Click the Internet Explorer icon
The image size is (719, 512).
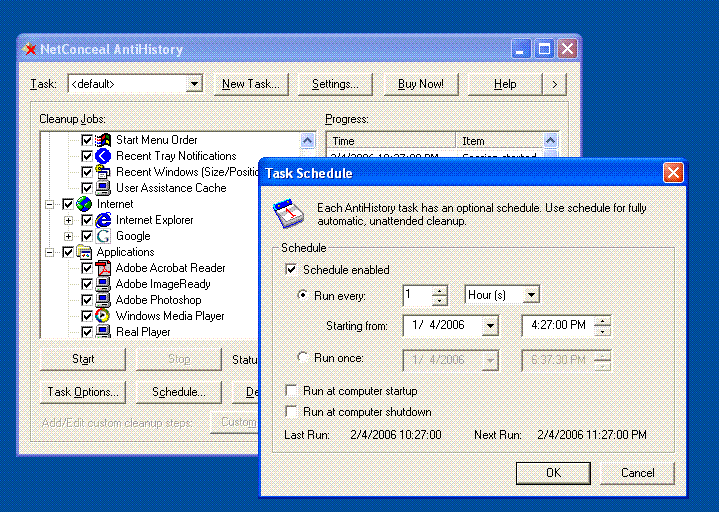pos(103,220)
